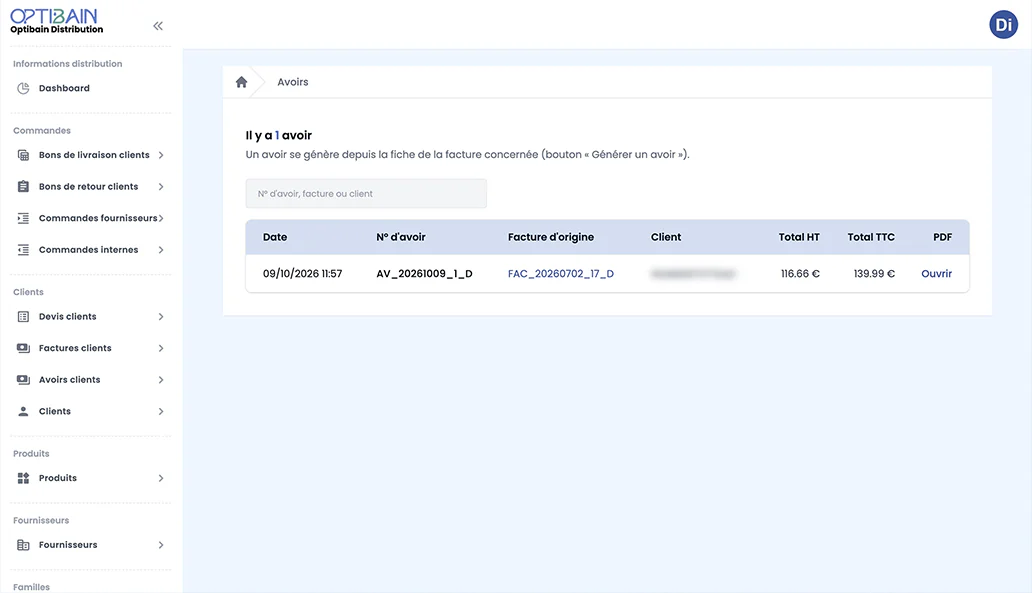The image size is (1032, 593).
Task: Click the blurred client name cell
Action: tap(693, 274)
